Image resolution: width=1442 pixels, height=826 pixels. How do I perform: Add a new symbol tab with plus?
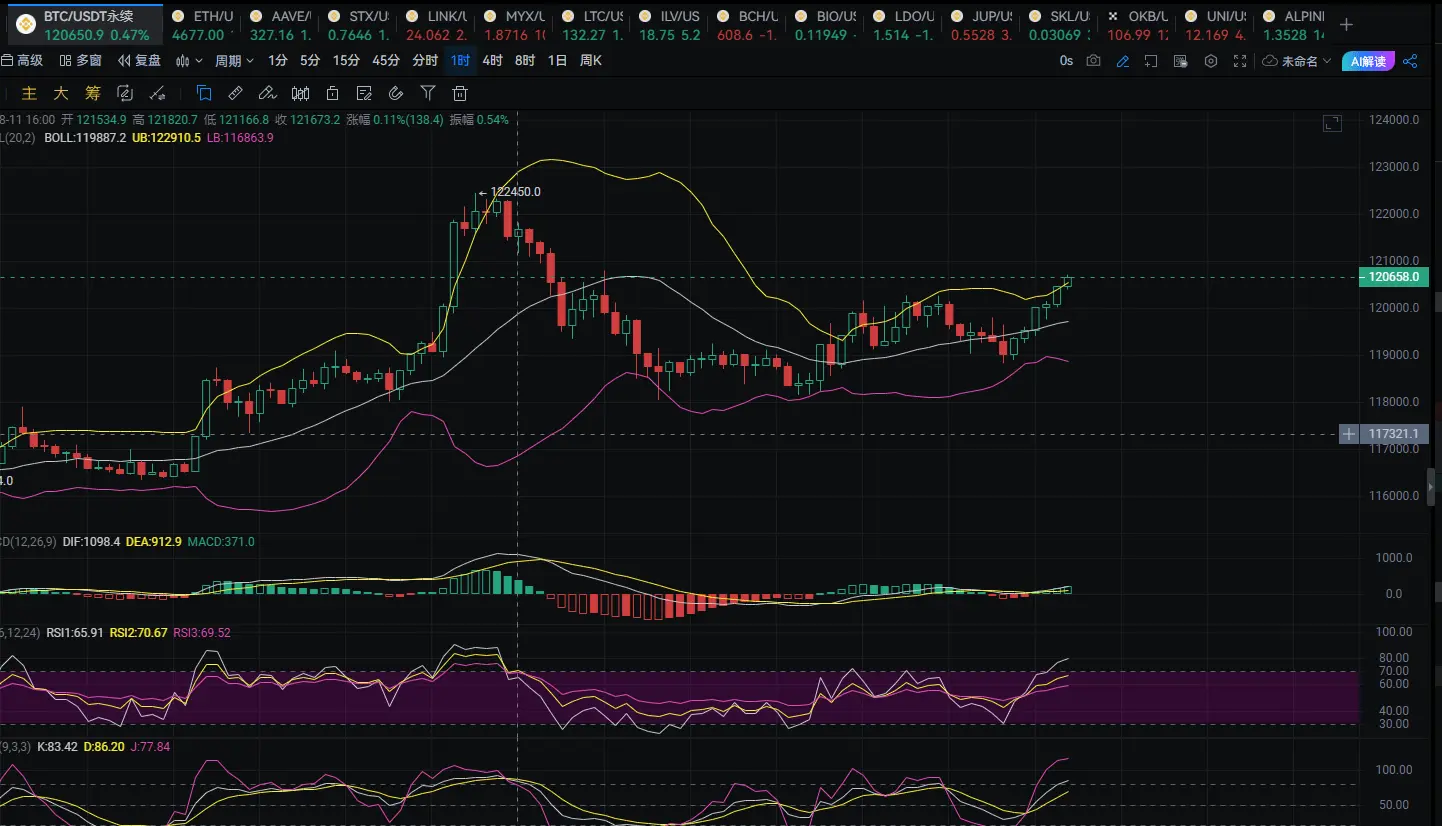pos(1346,25)
